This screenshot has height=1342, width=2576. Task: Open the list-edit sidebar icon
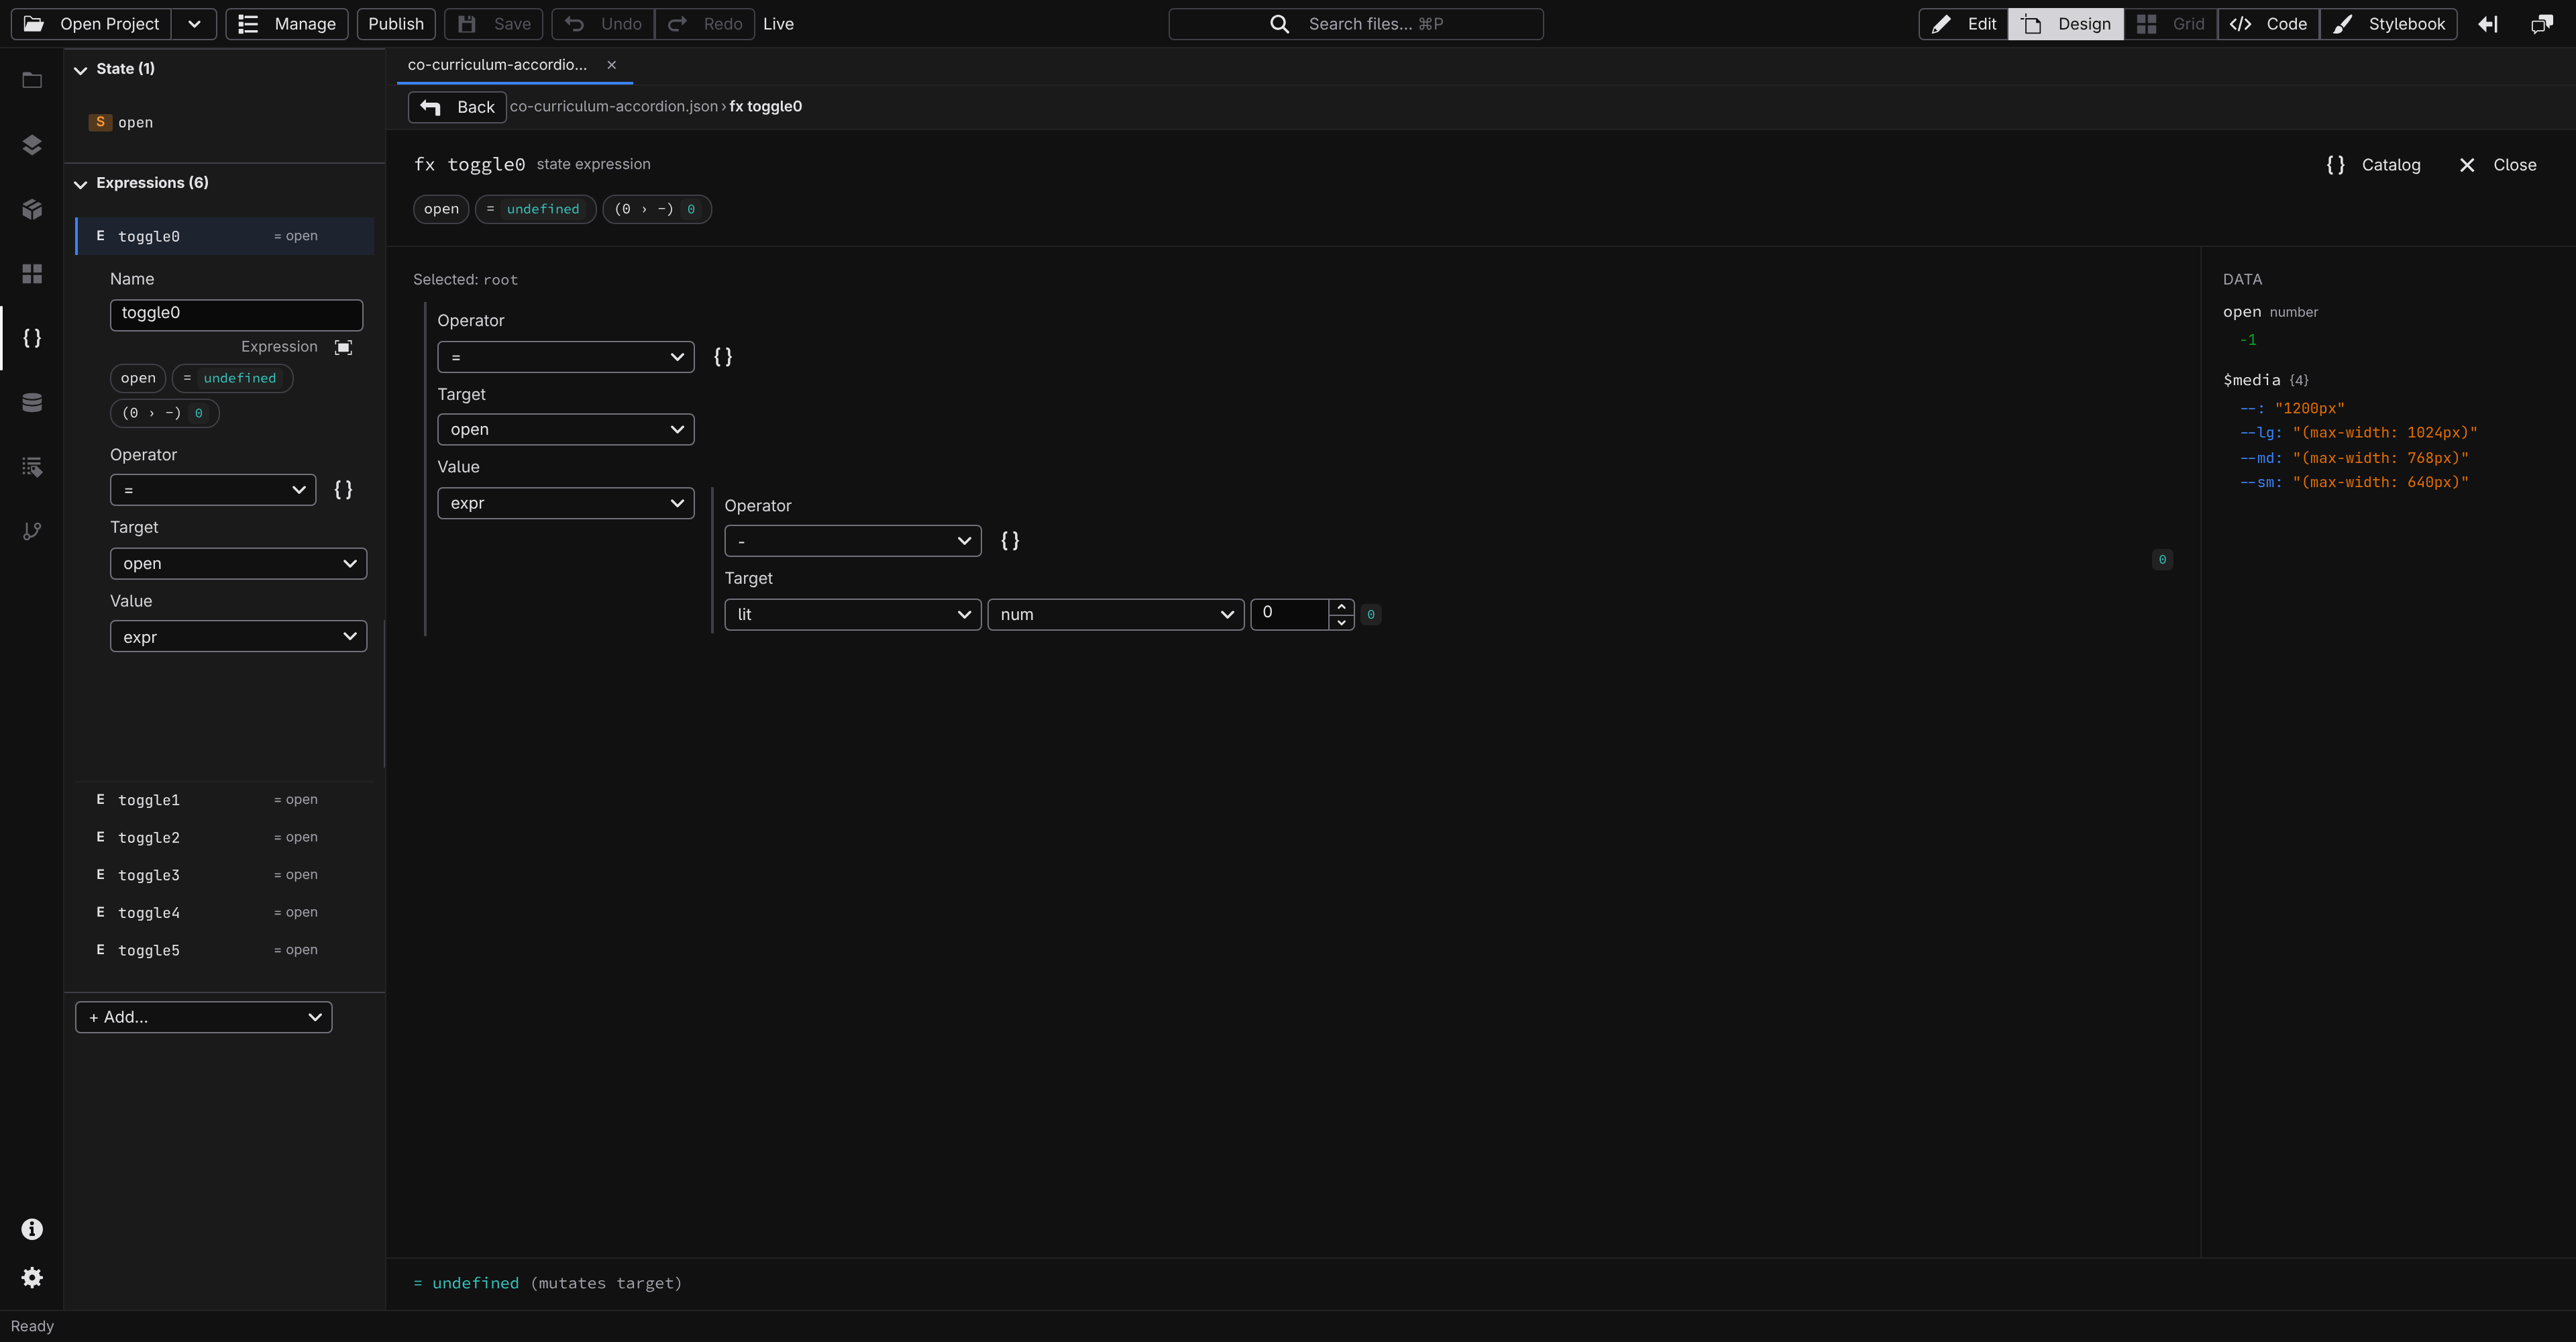tap(32, 467)
